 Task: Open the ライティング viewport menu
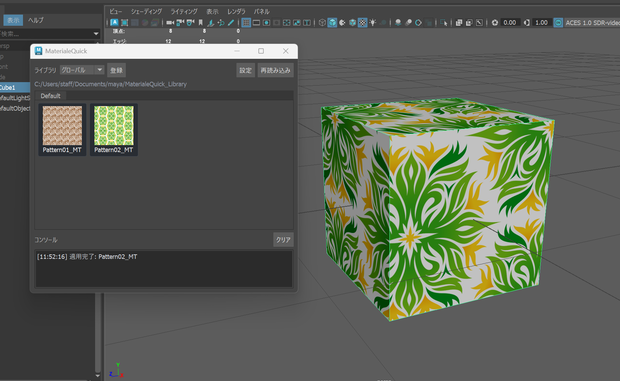coord(184,11)
